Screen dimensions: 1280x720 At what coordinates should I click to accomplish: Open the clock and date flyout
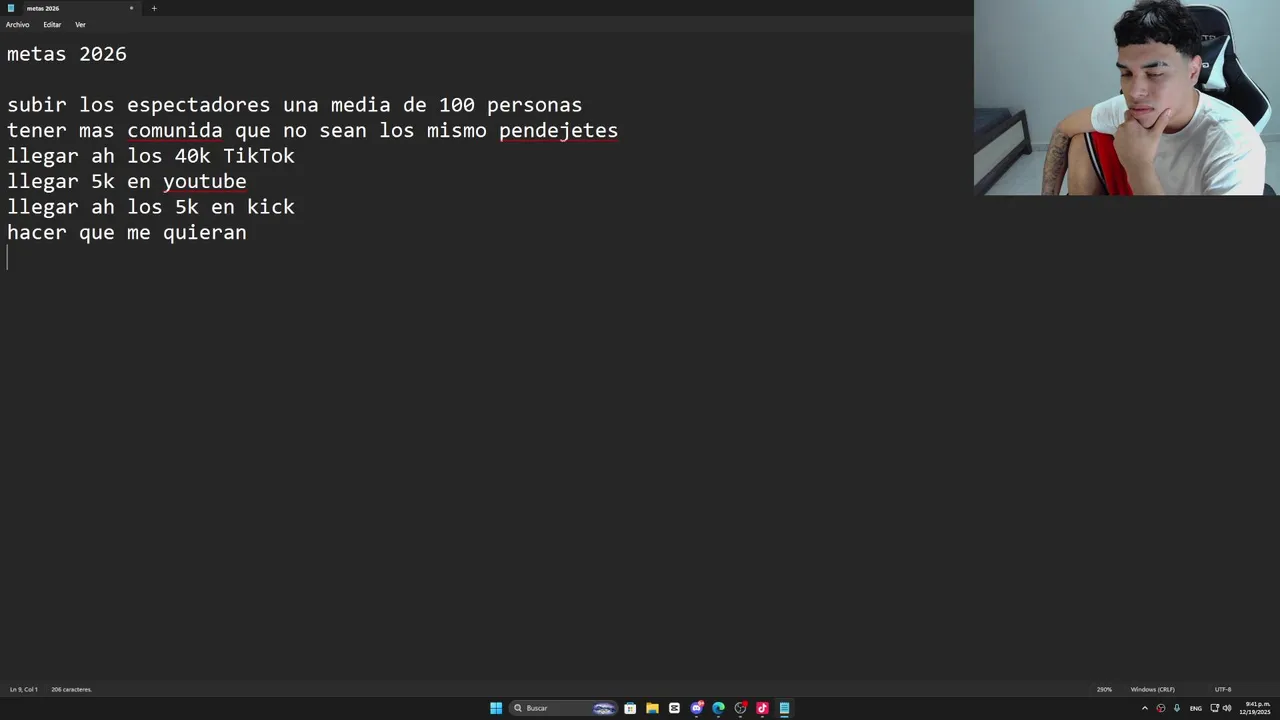coord(1255,708)
